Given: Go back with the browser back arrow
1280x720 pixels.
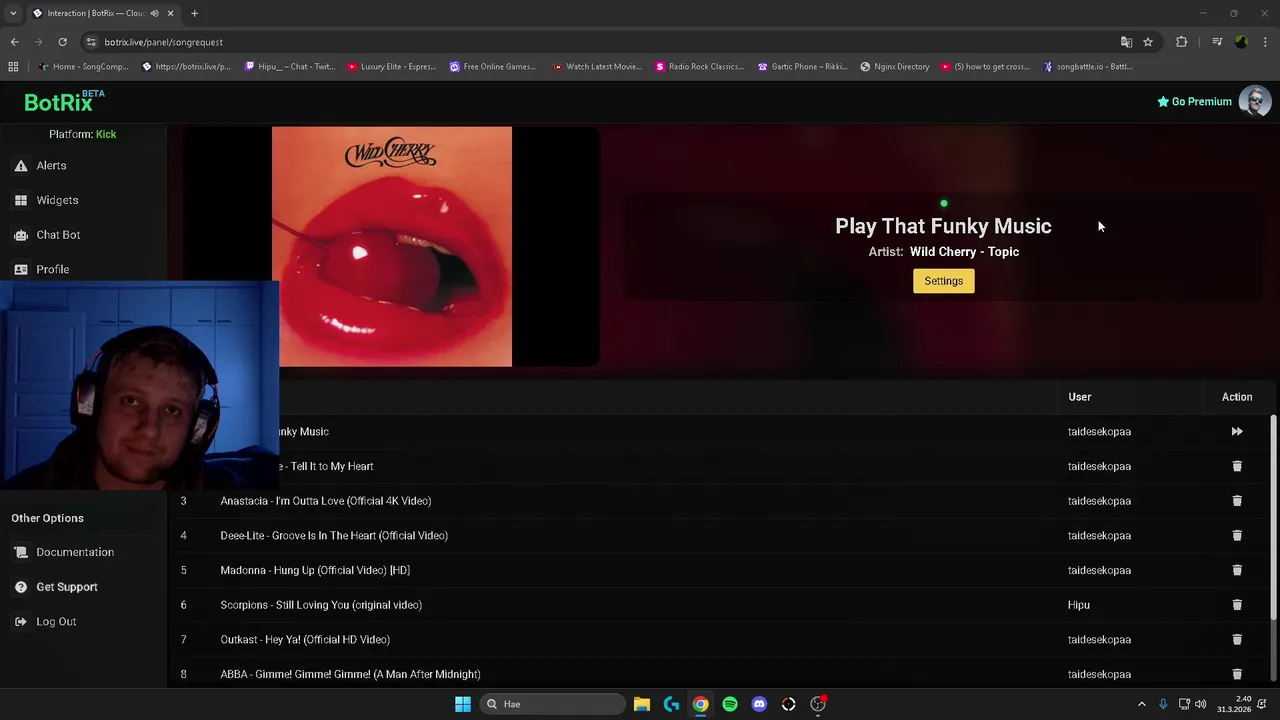Looking at the screenshot, I should point(14,42).
